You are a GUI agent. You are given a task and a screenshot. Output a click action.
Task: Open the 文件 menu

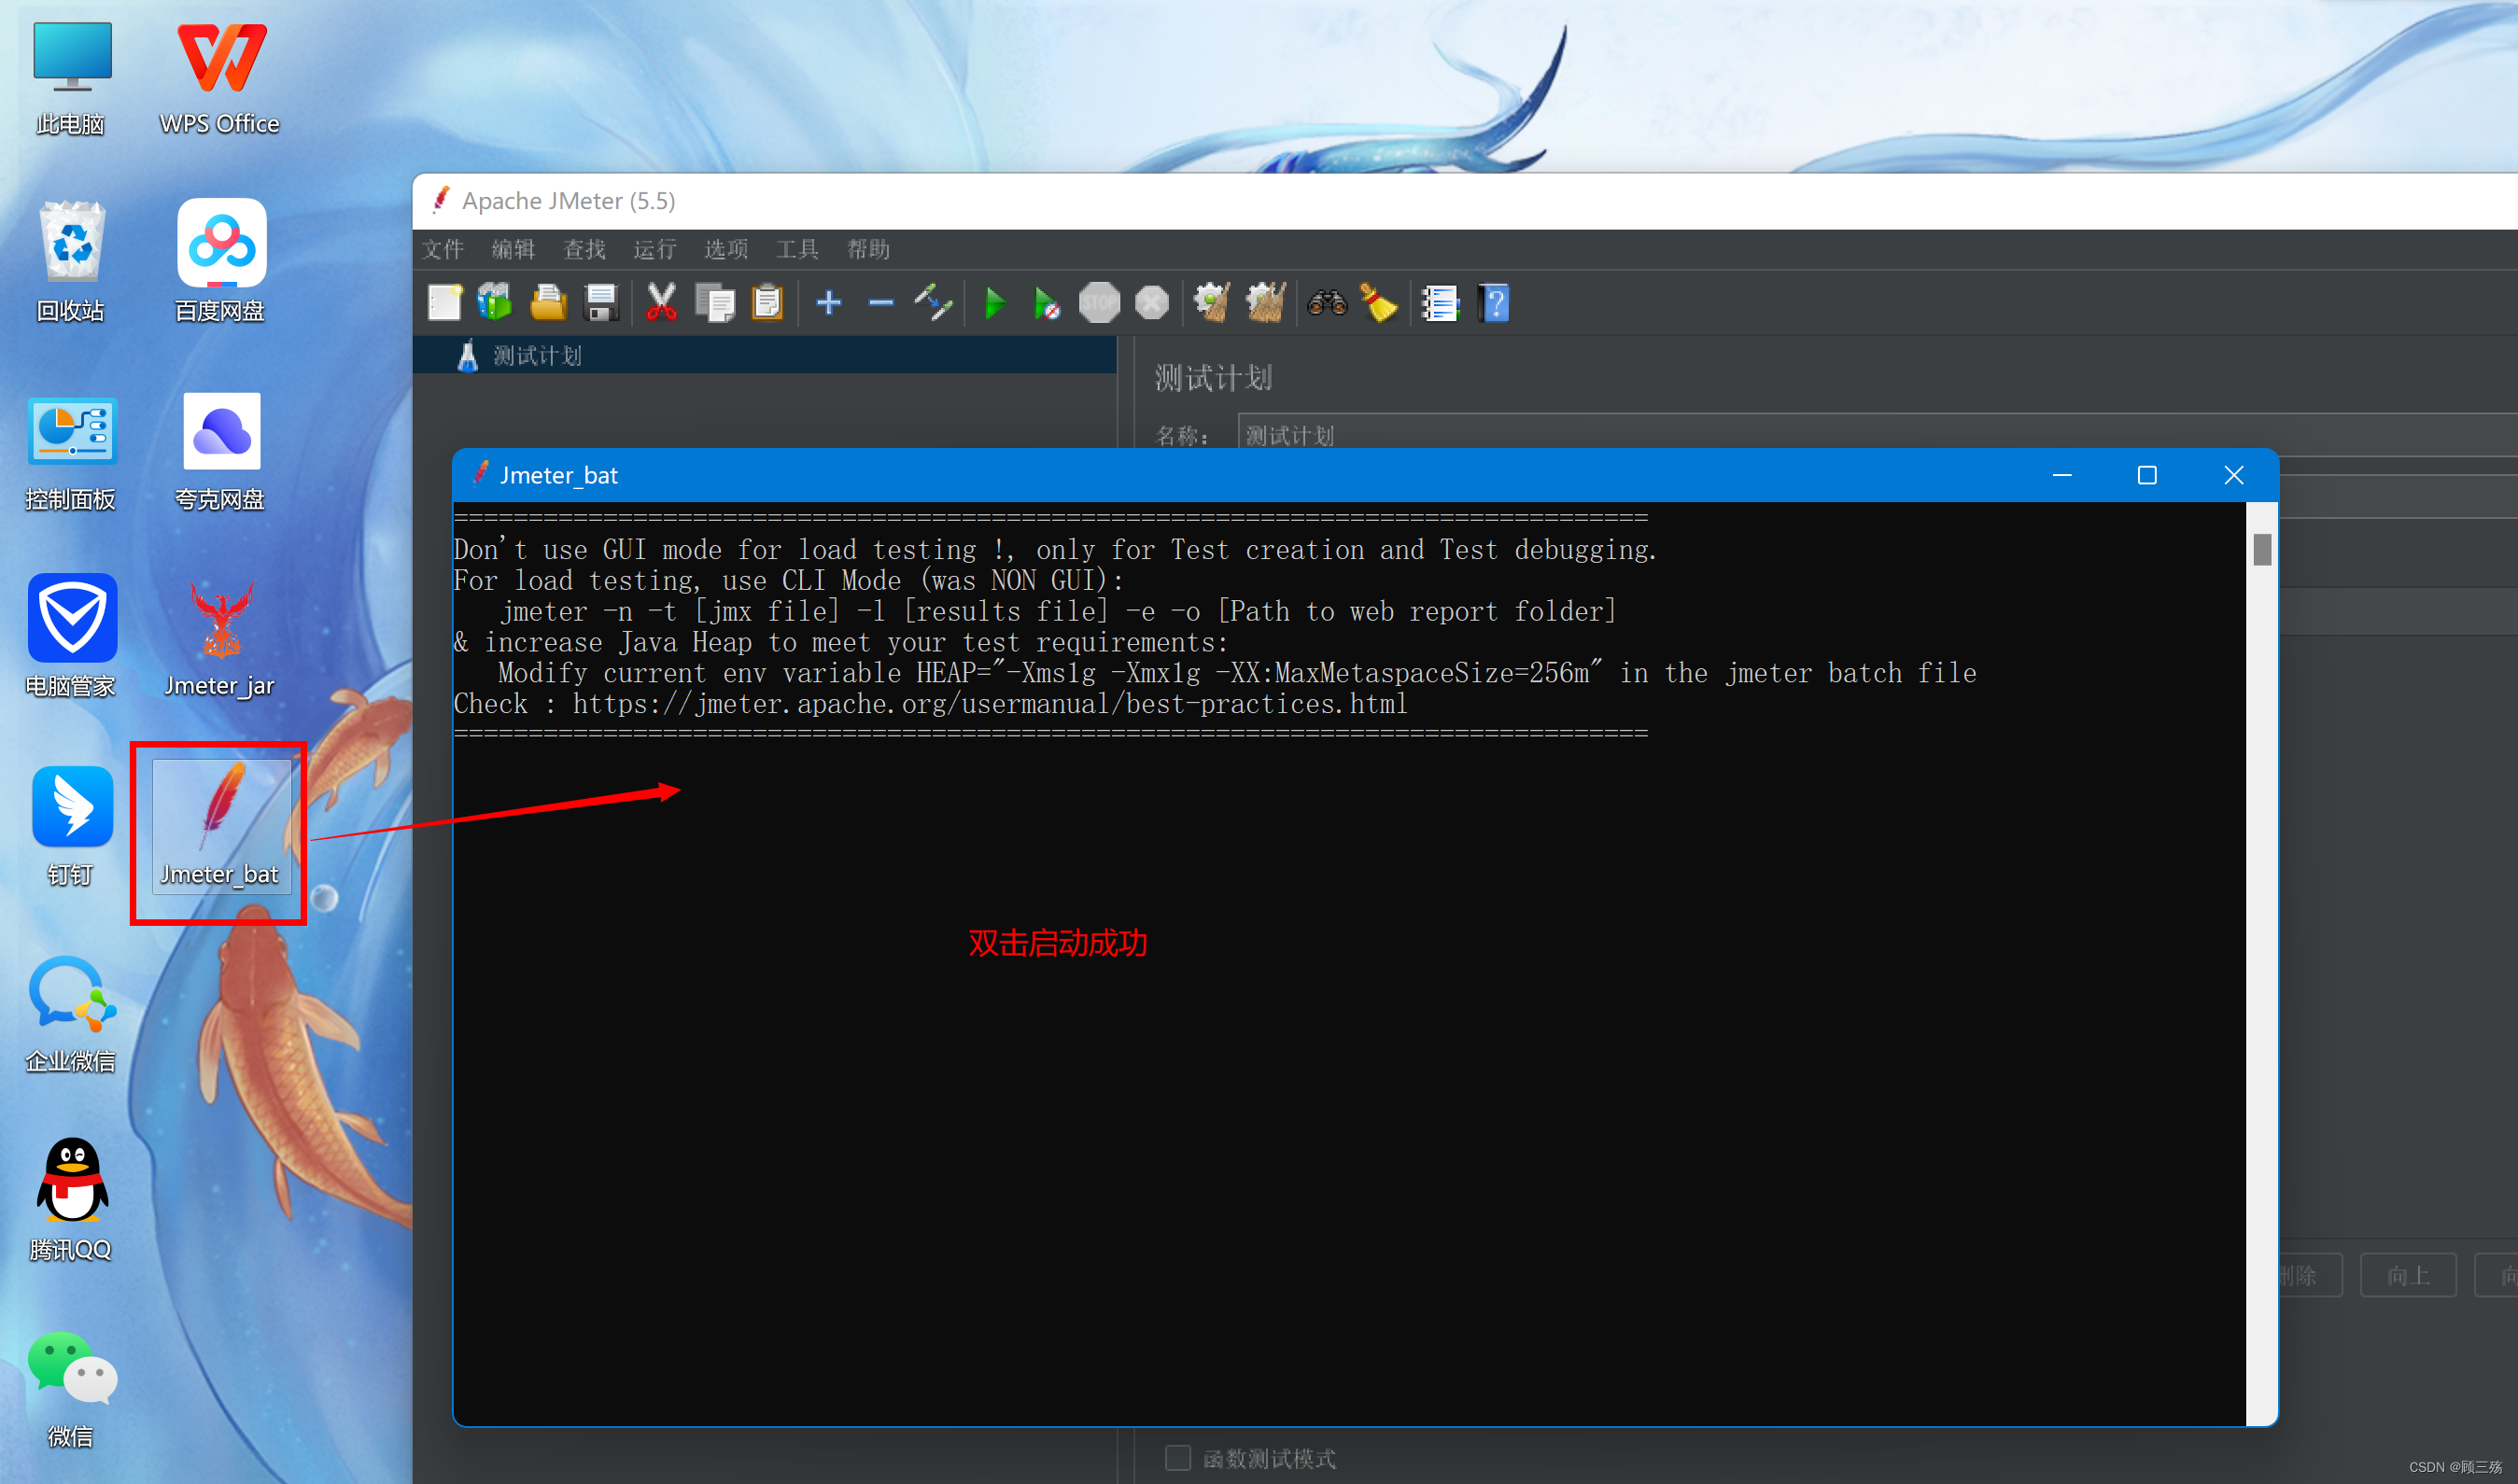point(442,249)
